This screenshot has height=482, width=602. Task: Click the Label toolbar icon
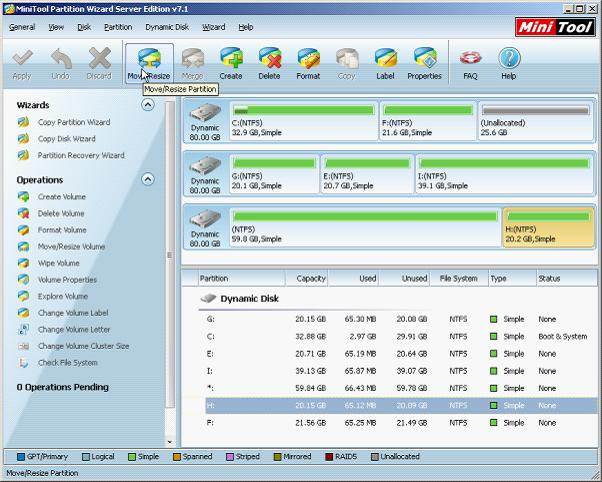(385, 58)
